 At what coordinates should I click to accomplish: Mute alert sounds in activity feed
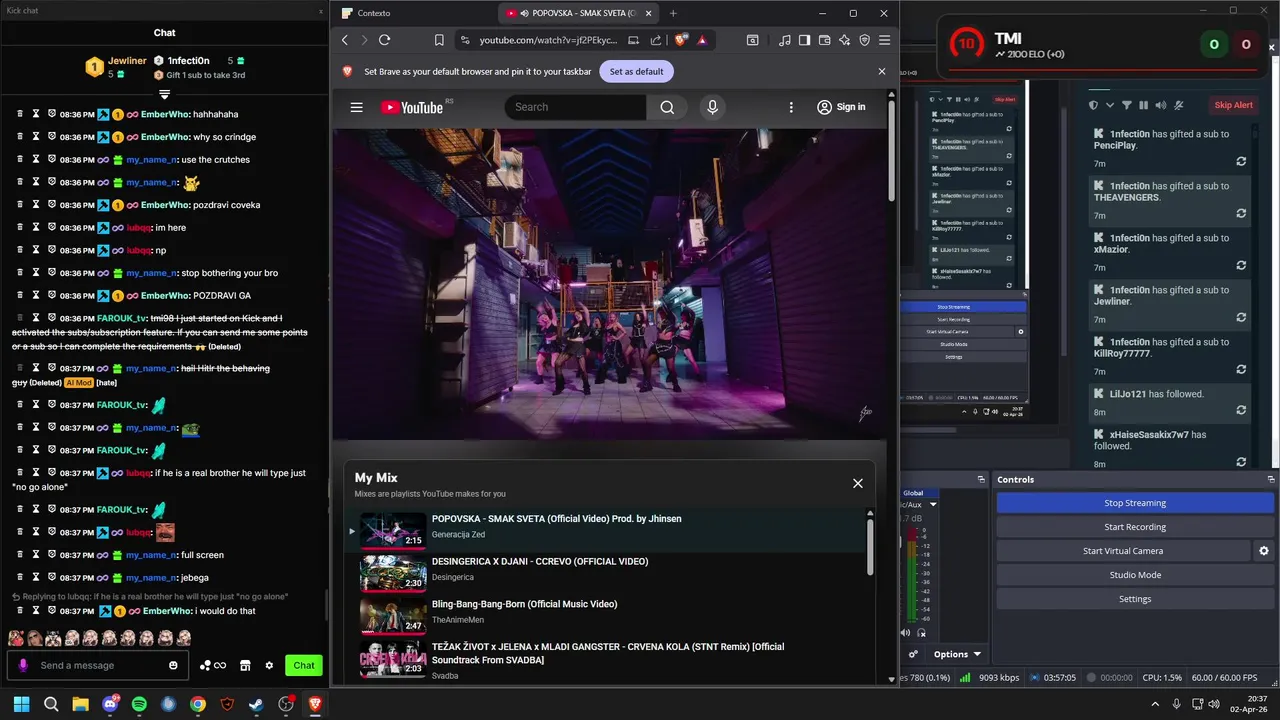[x=1161, y=105]
